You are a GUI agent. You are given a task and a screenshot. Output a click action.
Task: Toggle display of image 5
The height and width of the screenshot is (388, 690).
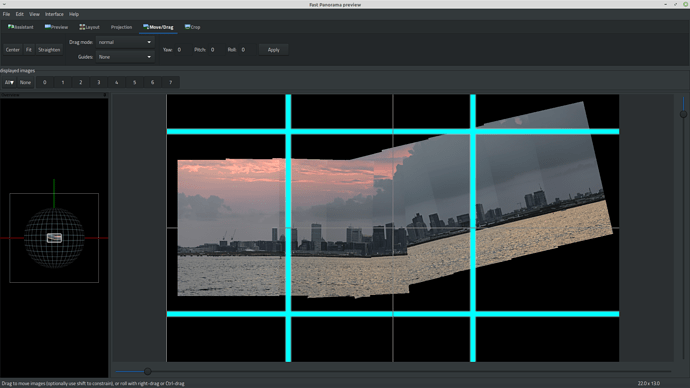(x=135, y=82)
